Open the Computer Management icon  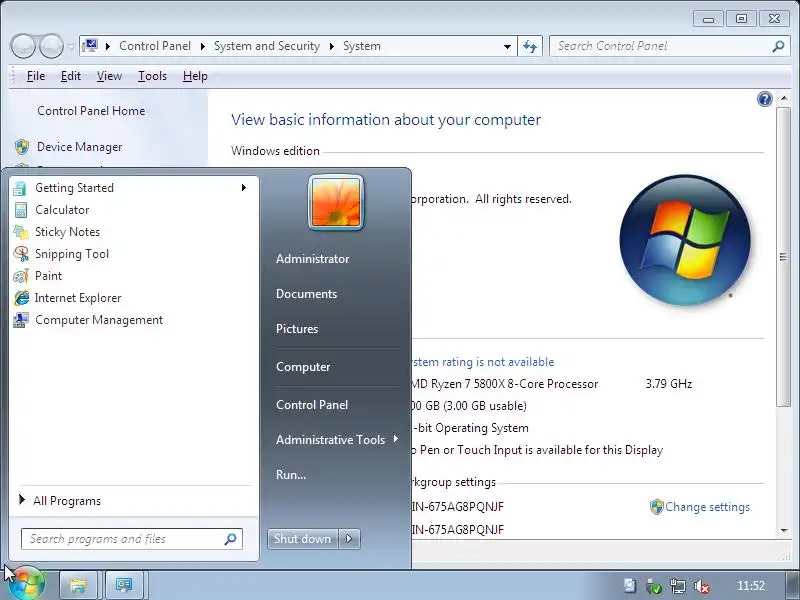pyautogui.click(x=21, y=320)
